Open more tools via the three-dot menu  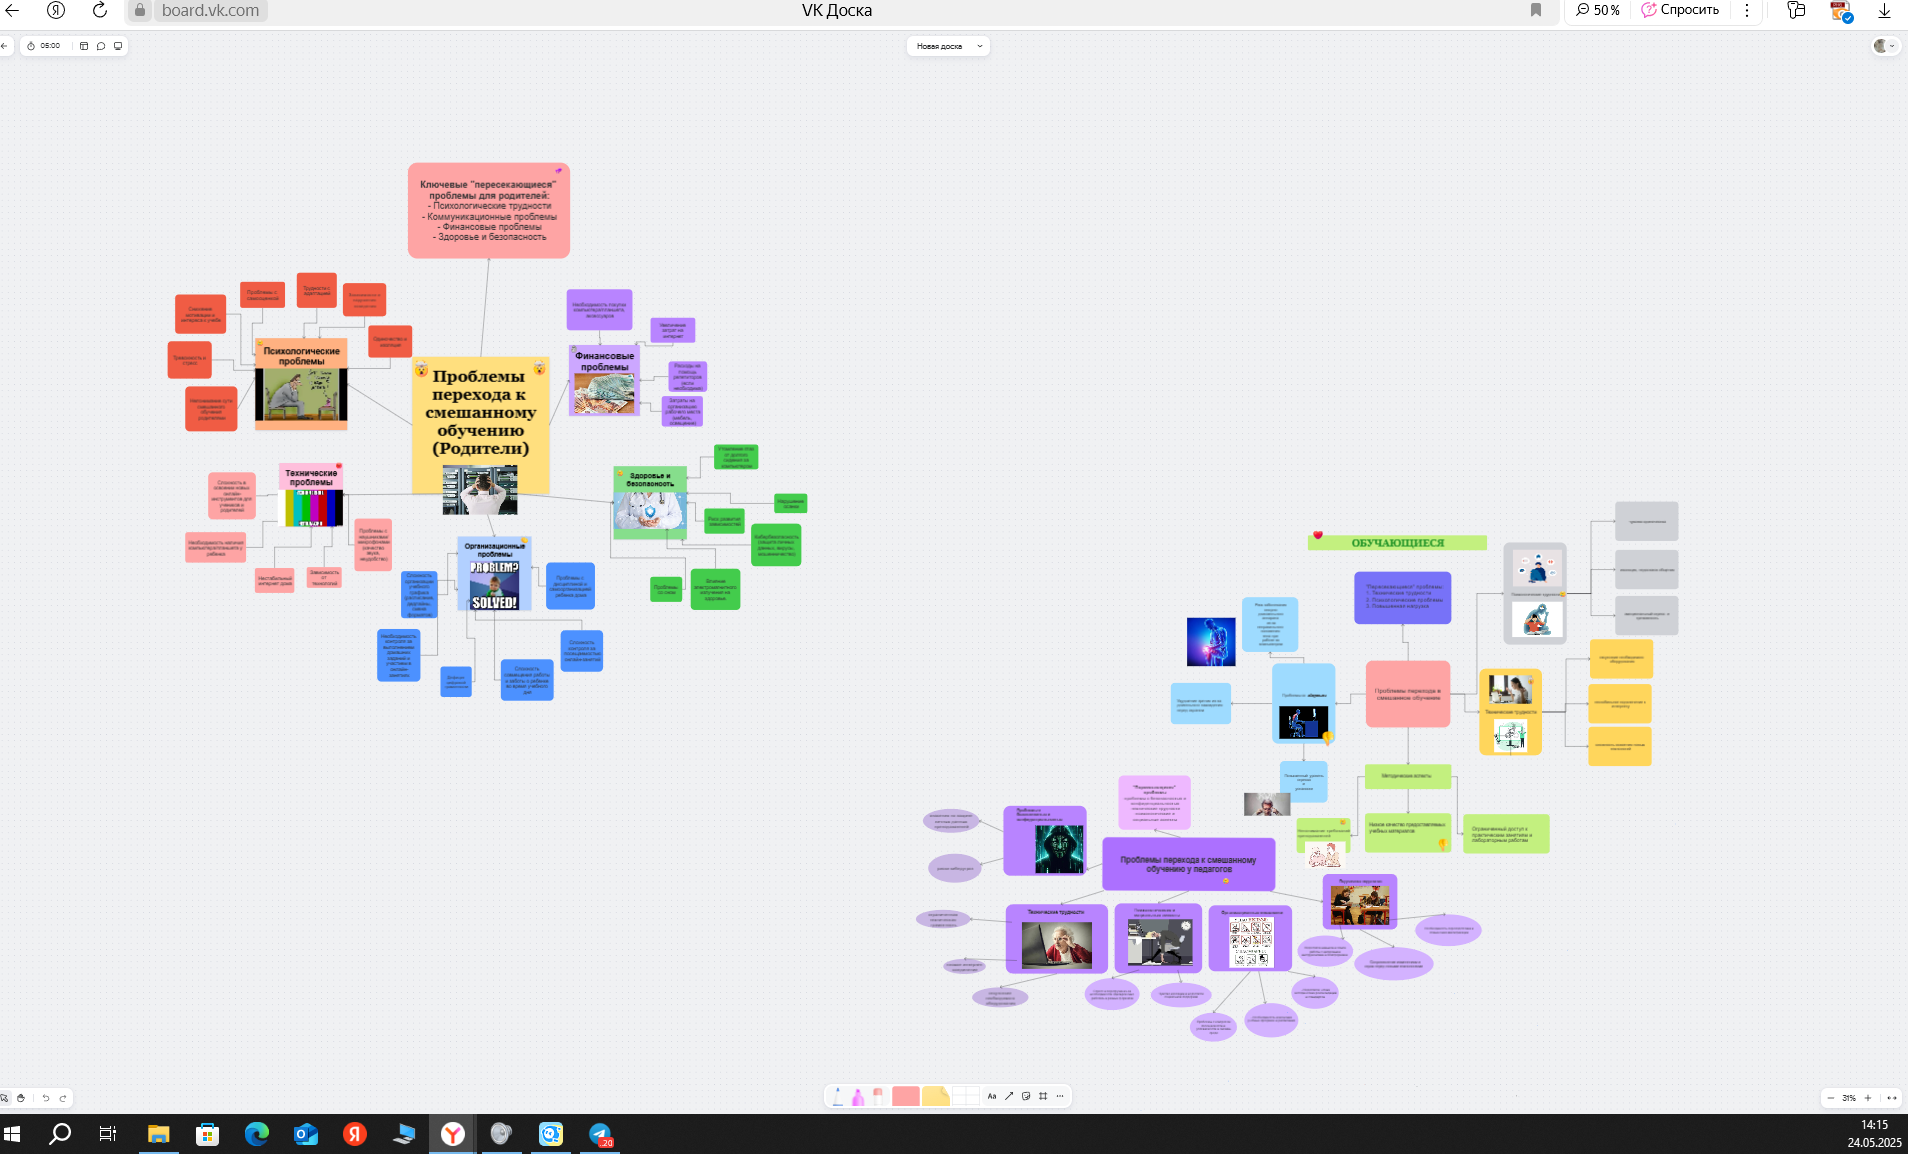1060,1097
